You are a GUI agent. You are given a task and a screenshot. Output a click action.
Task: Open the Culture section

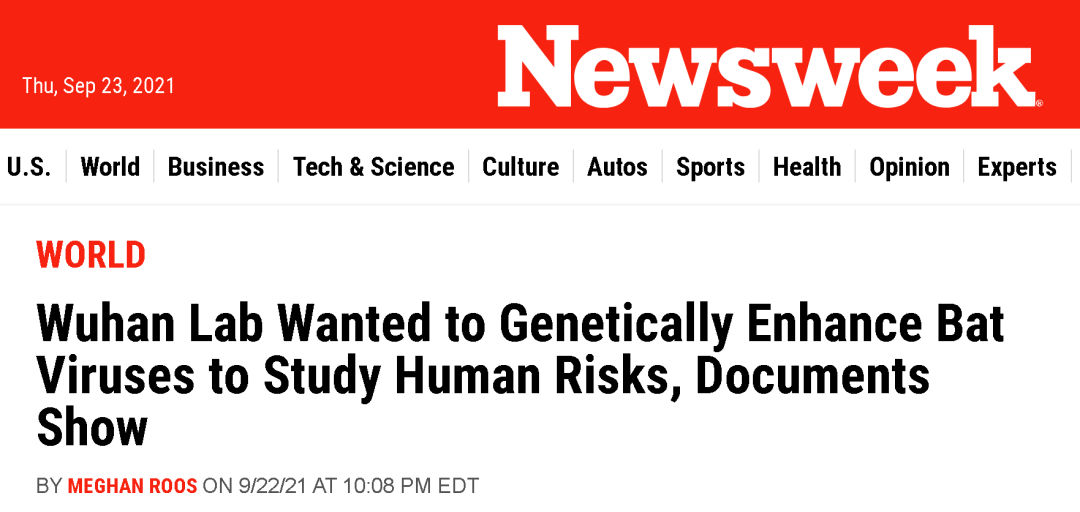pyautogui.click(x=521, y=167)
